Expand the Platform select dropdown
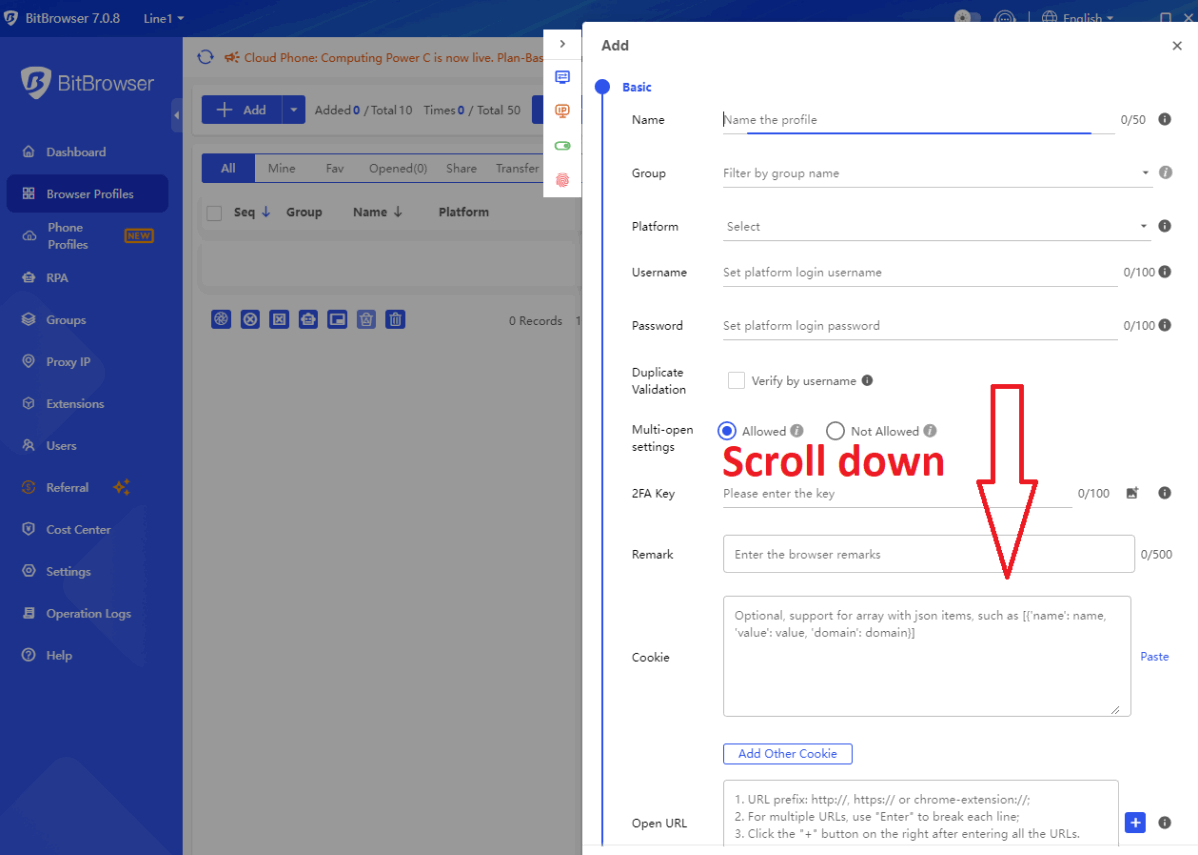This screenshot has height=855, width=1198. coord(935,227)
